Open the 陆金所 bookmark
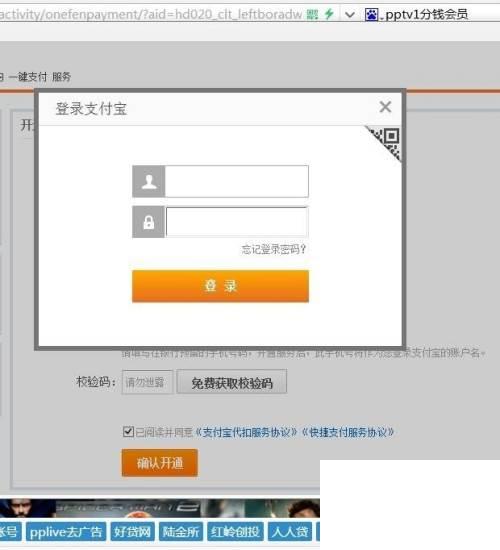The image size is (500, 550). pos(181,532)
